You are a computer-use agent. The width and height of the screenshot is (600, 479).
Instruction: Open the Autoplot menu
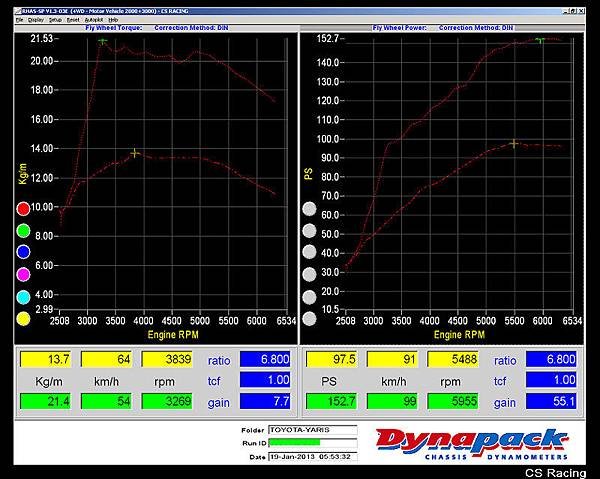[94, 20]
